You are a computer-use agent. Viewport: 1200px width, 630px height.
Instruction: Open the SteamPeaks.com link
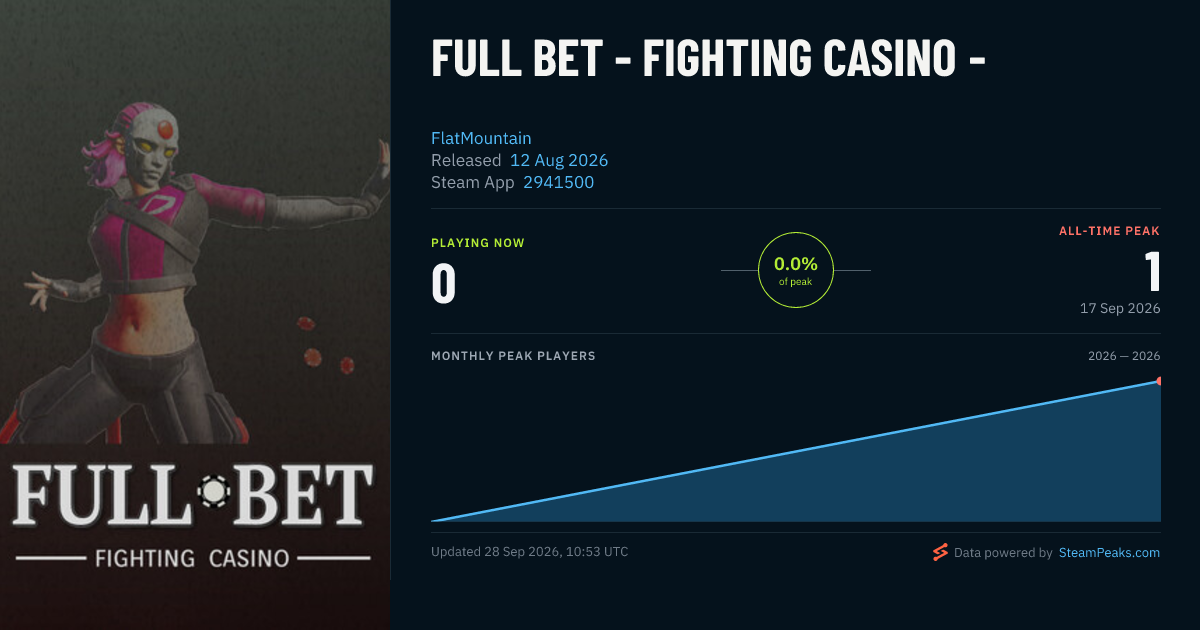click(x=1109, y=552)
